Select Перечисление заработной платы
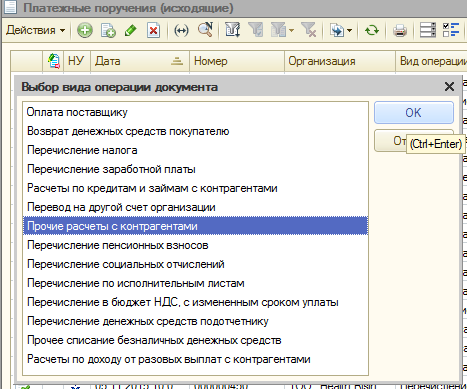467x389 pixels. coord(195,169)
